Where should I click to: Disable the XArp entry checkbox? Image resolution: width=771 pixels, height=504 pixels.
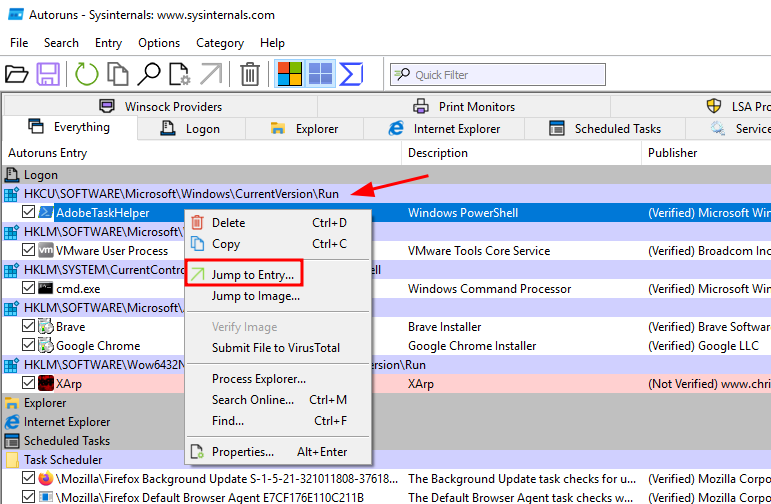[x=29, y=383]
